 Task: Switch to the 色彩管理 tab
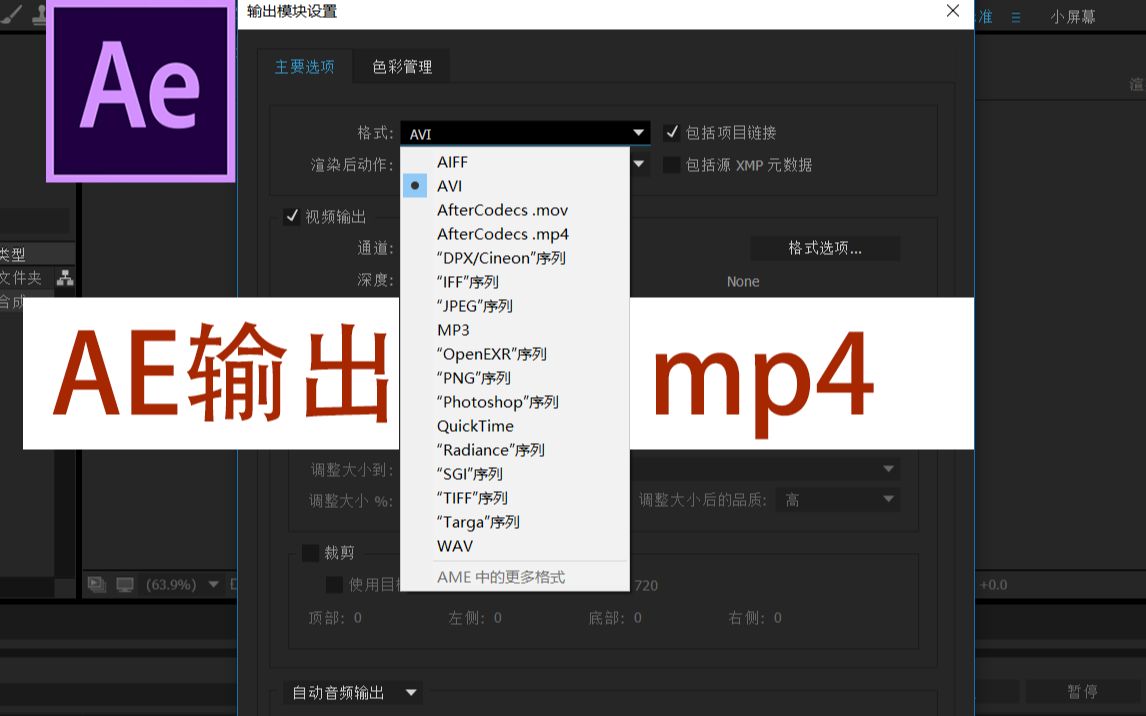(402, 67)
